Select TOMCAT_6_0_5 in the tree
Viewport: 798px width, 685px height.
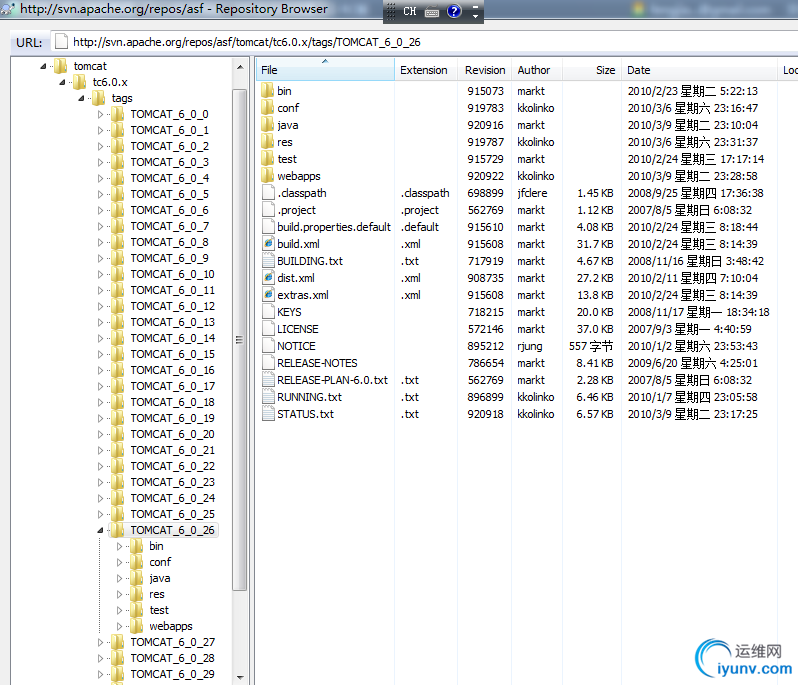point(169,194)
